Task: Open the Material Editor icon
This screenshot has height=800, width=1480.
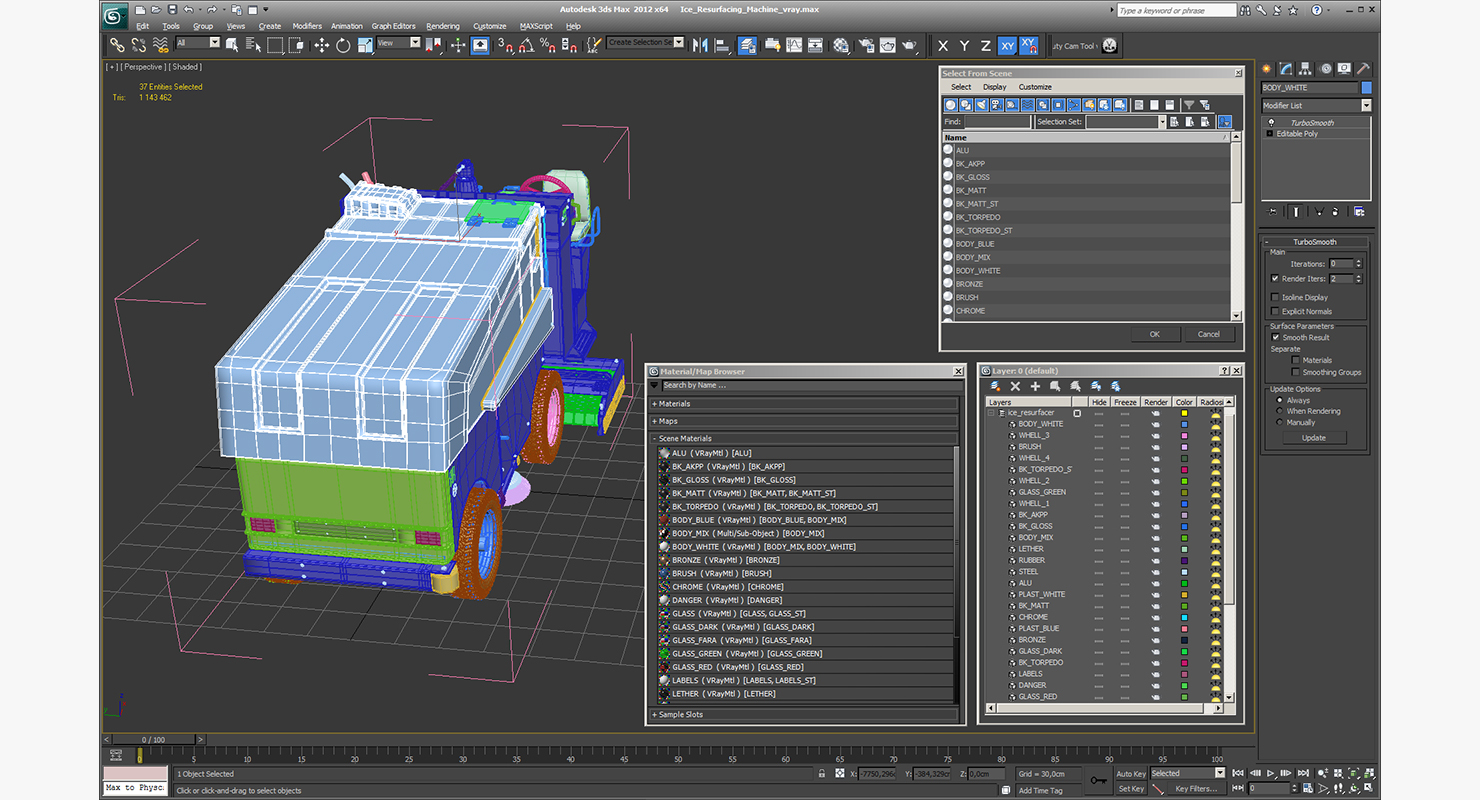Action: (x=841, y=45)
